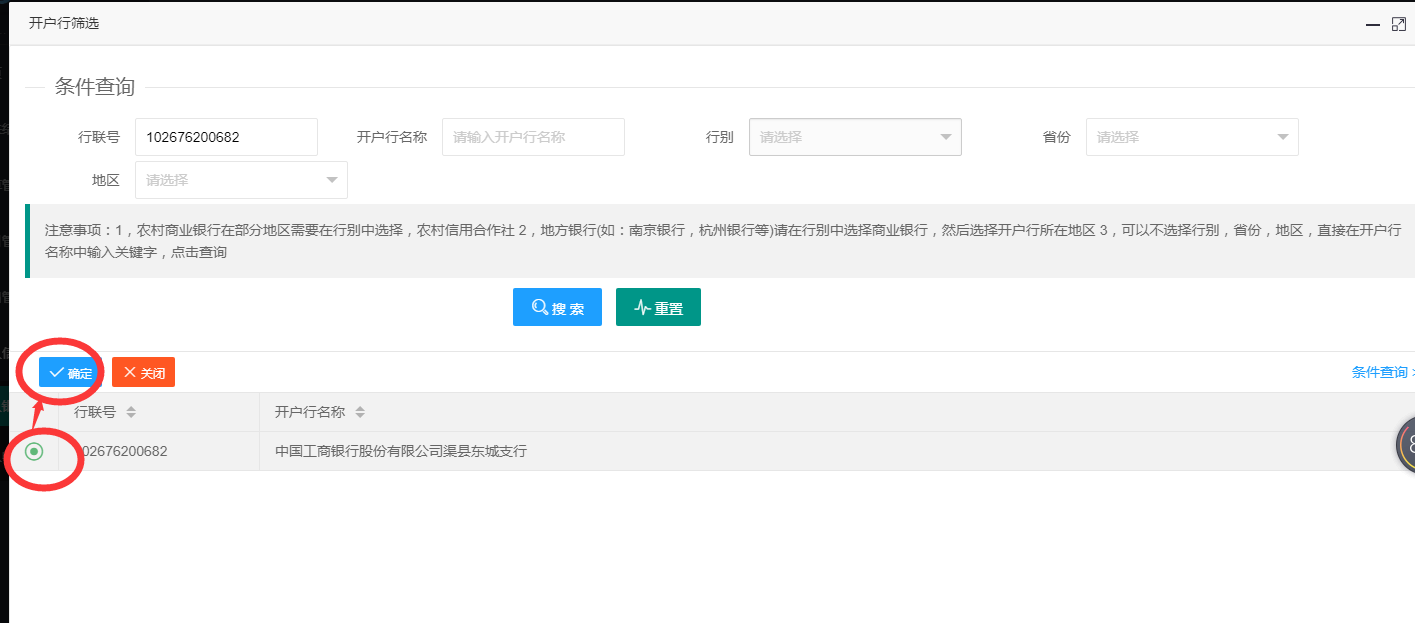The image size is (1415, 623).
Task: Click the 102676200682 cell in results row
Action: coord(125,451)
